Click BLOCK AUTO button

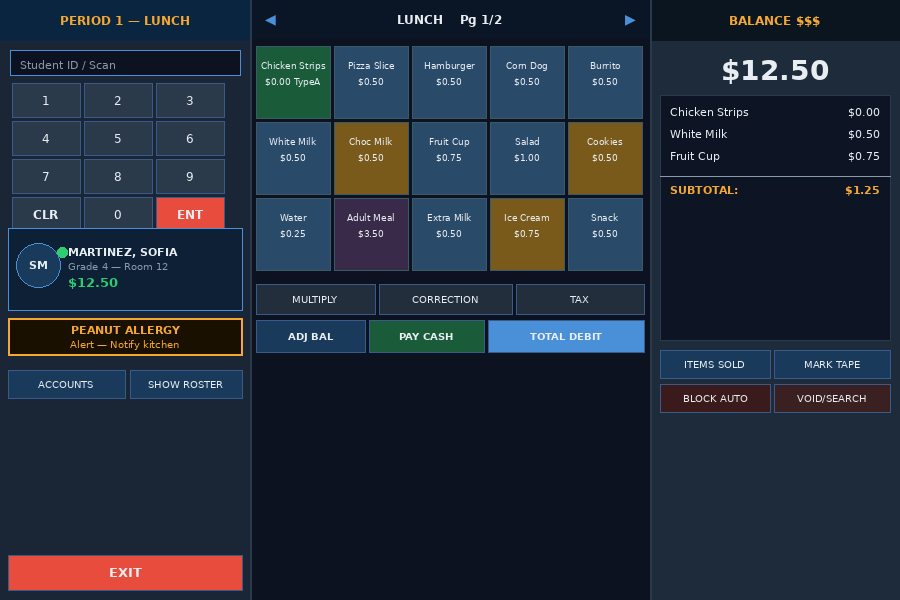point(715,398)
